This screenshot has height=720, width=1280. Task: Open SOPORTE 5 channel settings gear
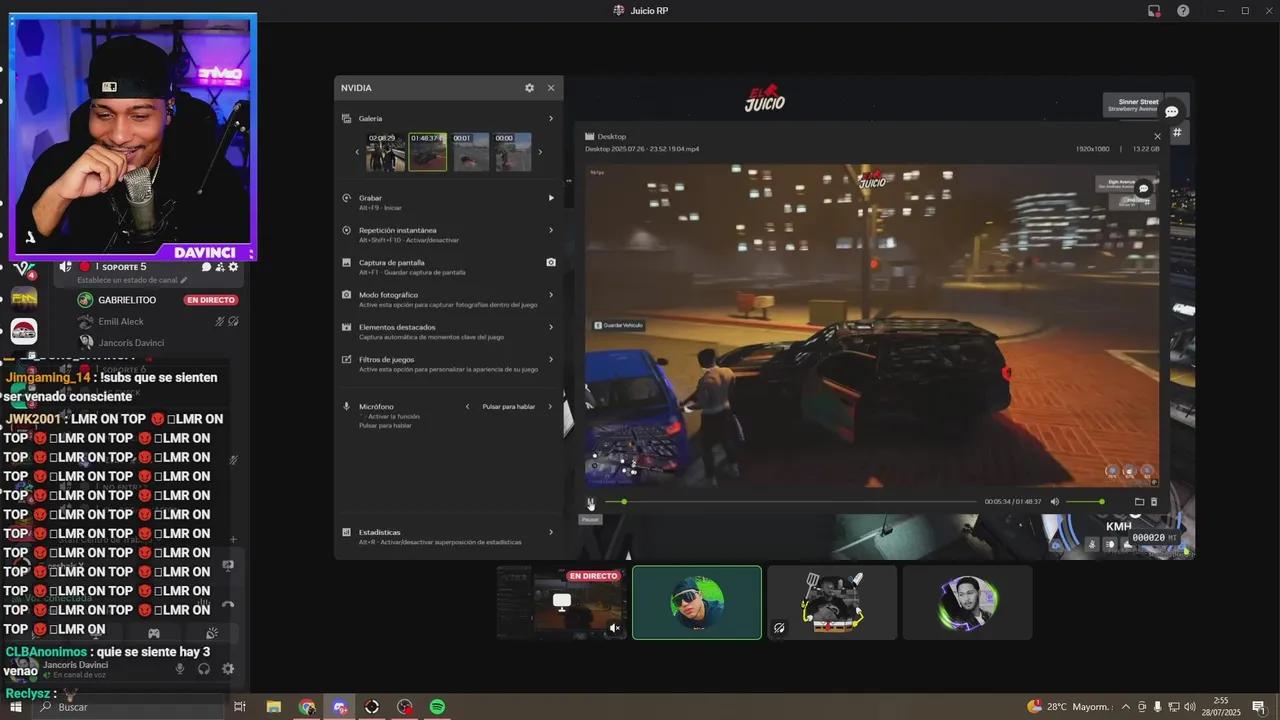233,267
